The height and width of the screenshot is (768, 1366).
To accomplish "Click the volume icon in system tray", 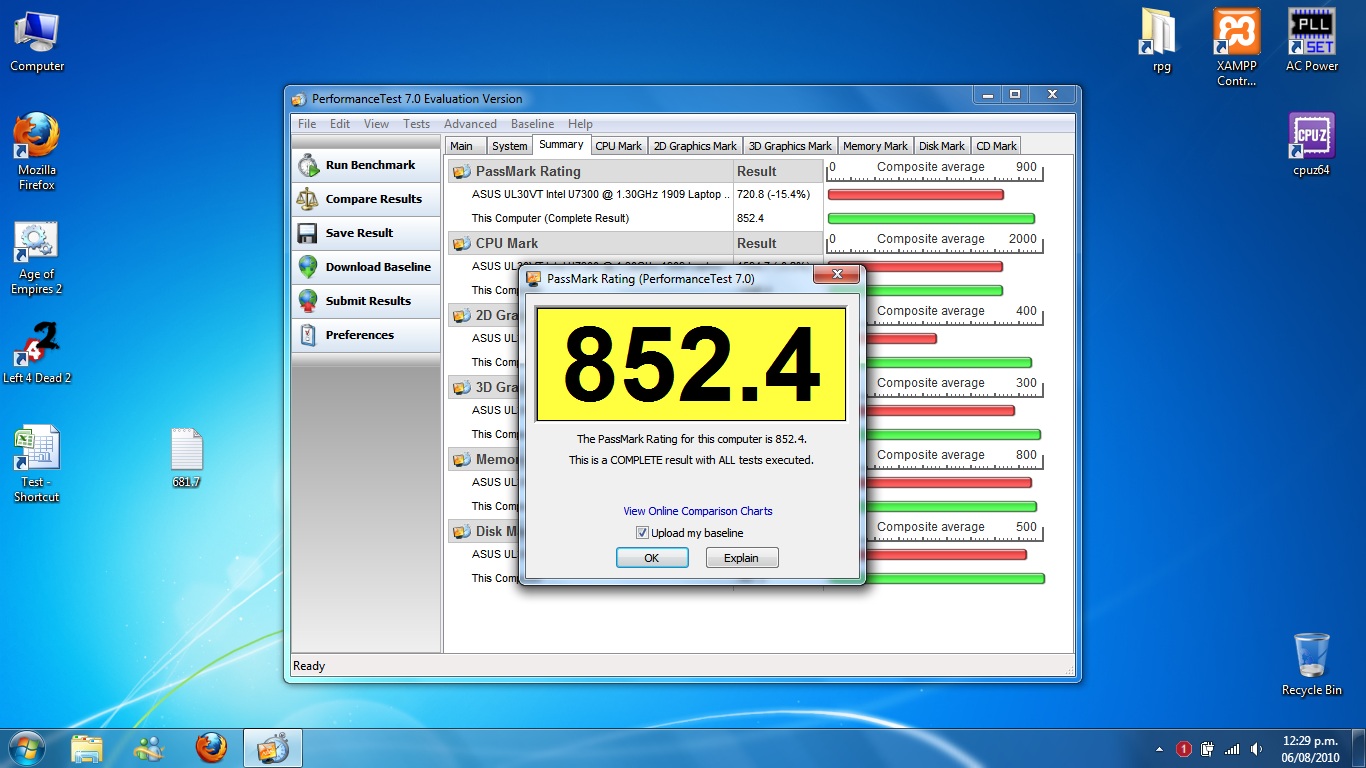I will coord(1257,749).
